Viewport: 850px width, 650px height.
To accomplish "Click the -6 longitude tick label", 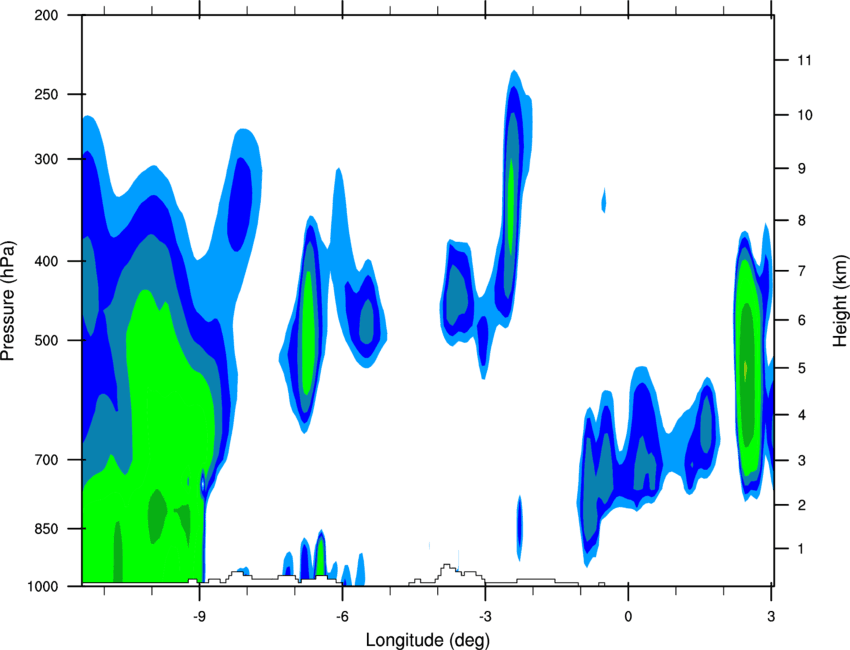I will (x=342, y=616).
